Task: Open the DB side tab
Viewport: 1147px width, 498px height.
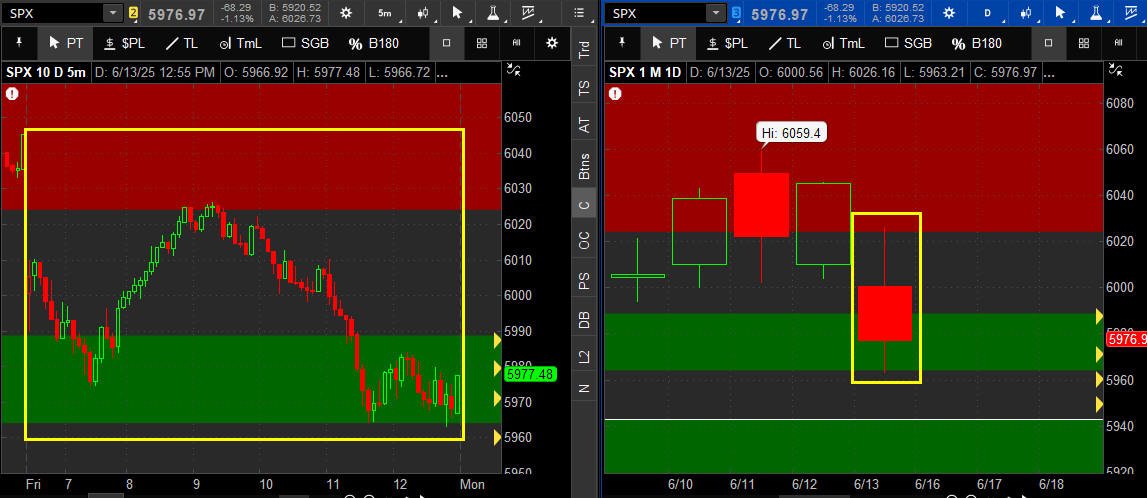Action: click(584, 320)
